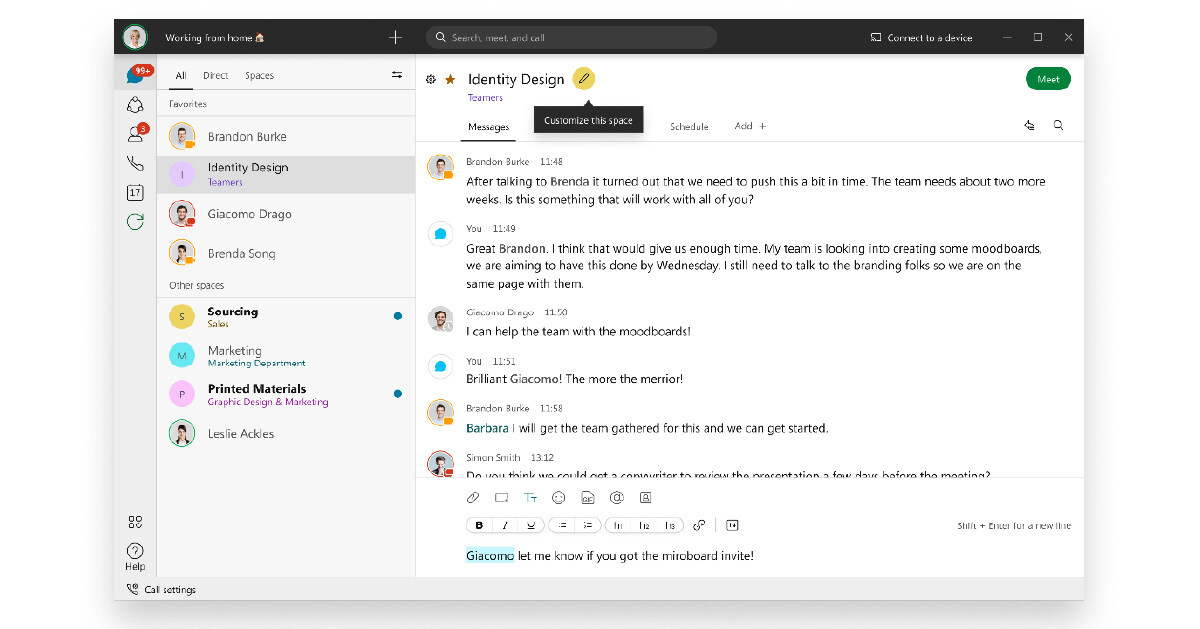Open the space list filter options
The image size is (1200, 629).
pos(396,74)
